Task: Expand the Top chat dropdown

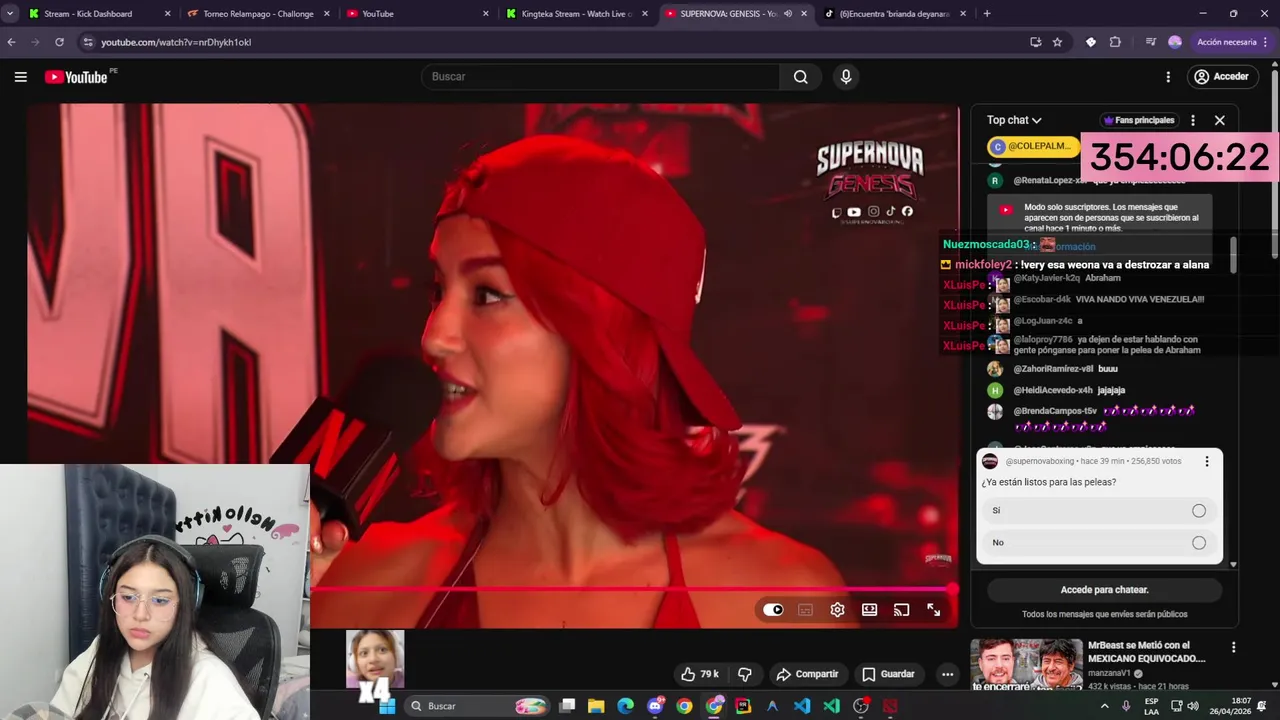Action: coord(1014,120)
